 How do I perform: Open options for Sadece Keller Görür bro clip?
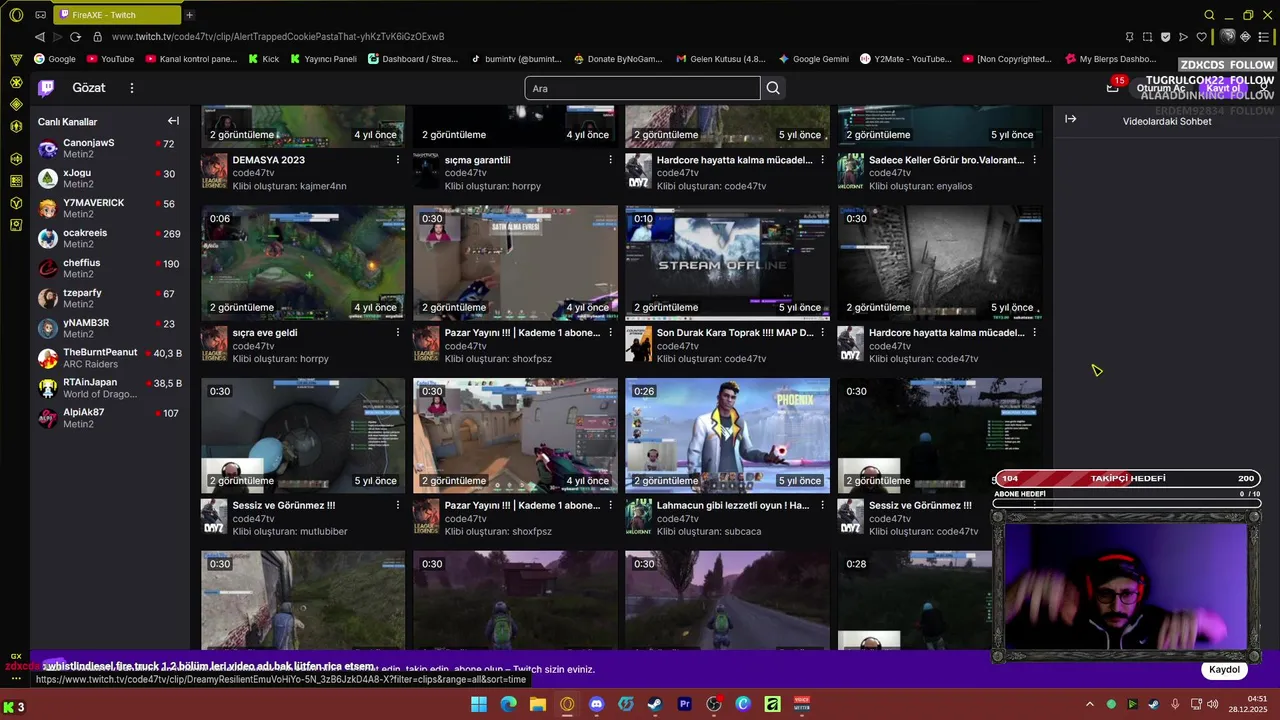(x=1034, y=160)
